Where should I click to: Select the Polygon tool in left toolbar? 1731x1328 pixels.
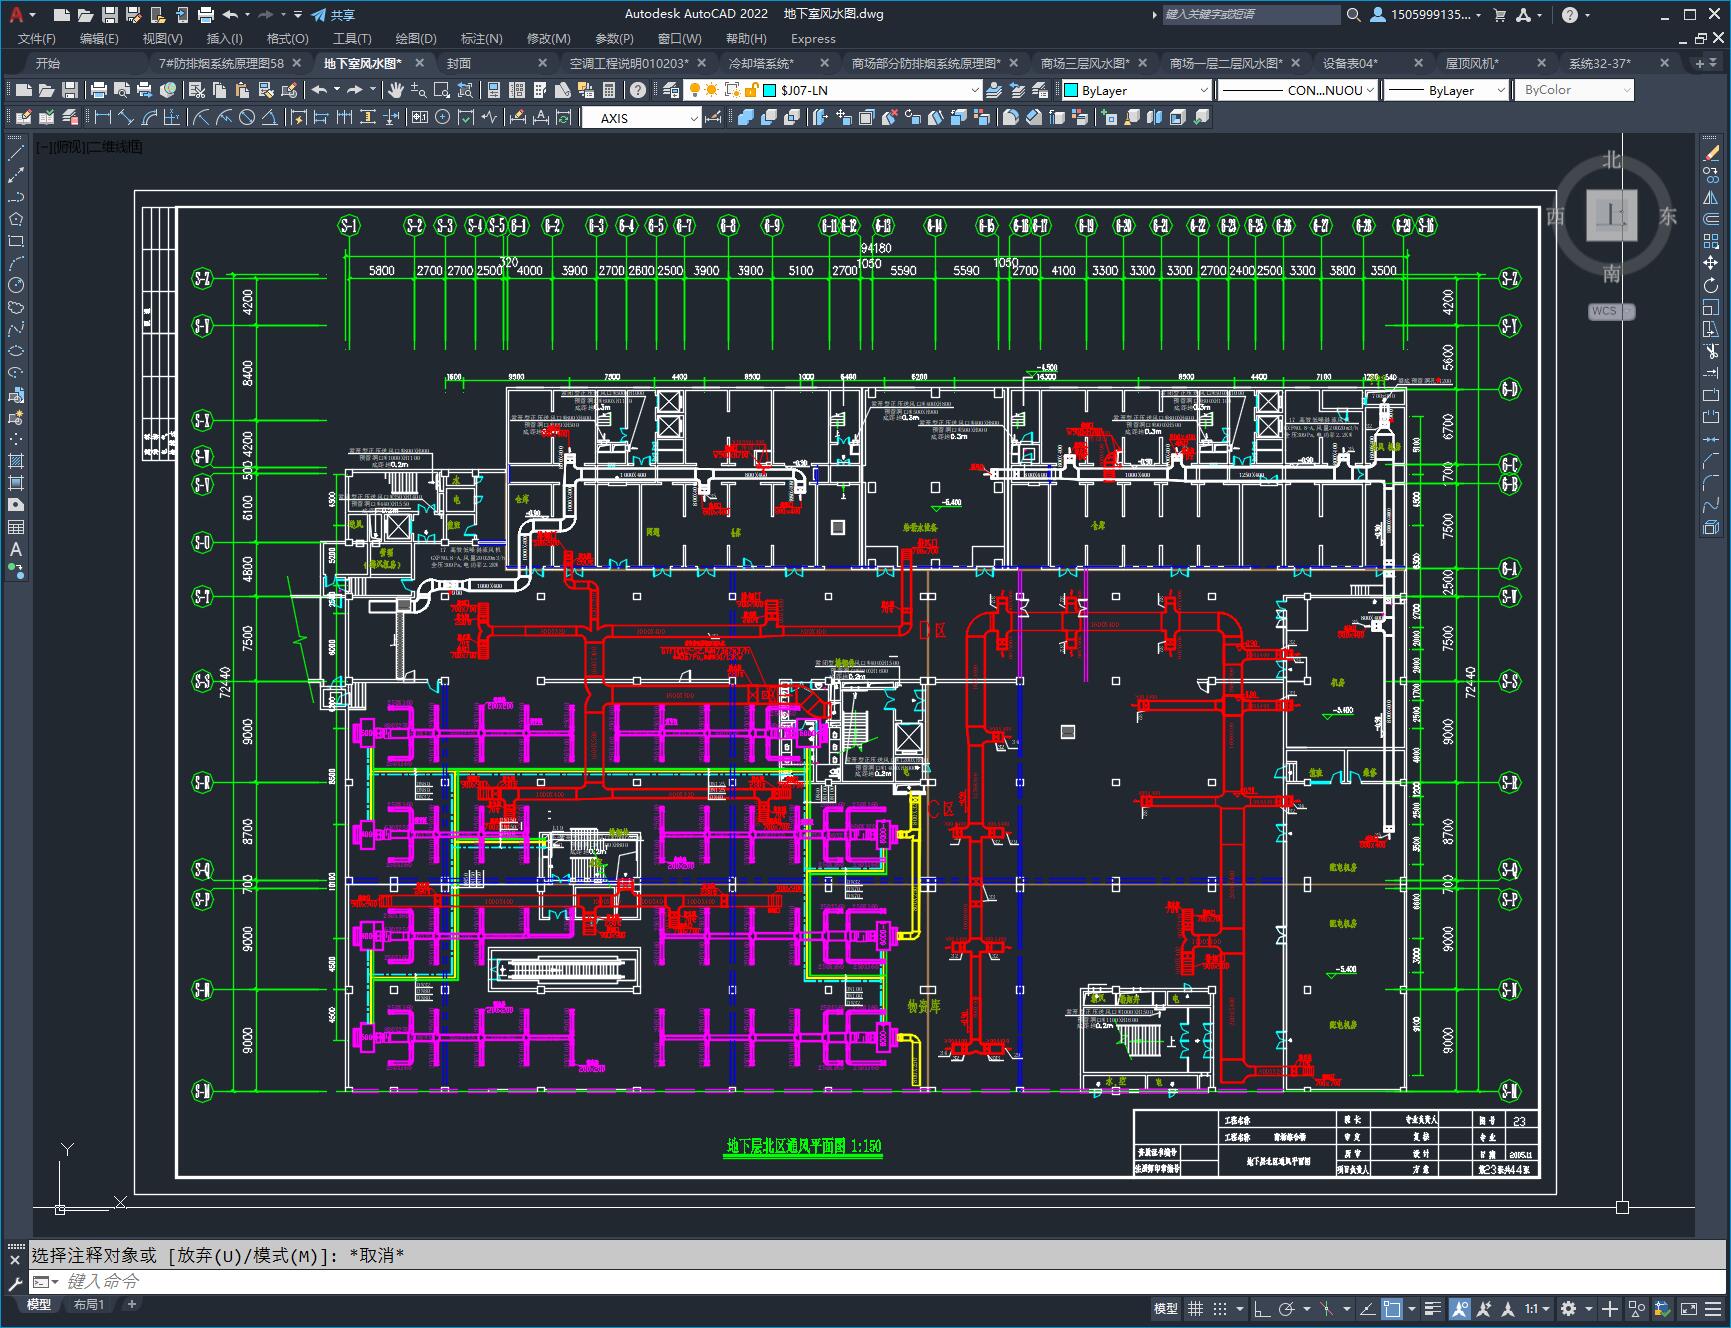point(16,219)
